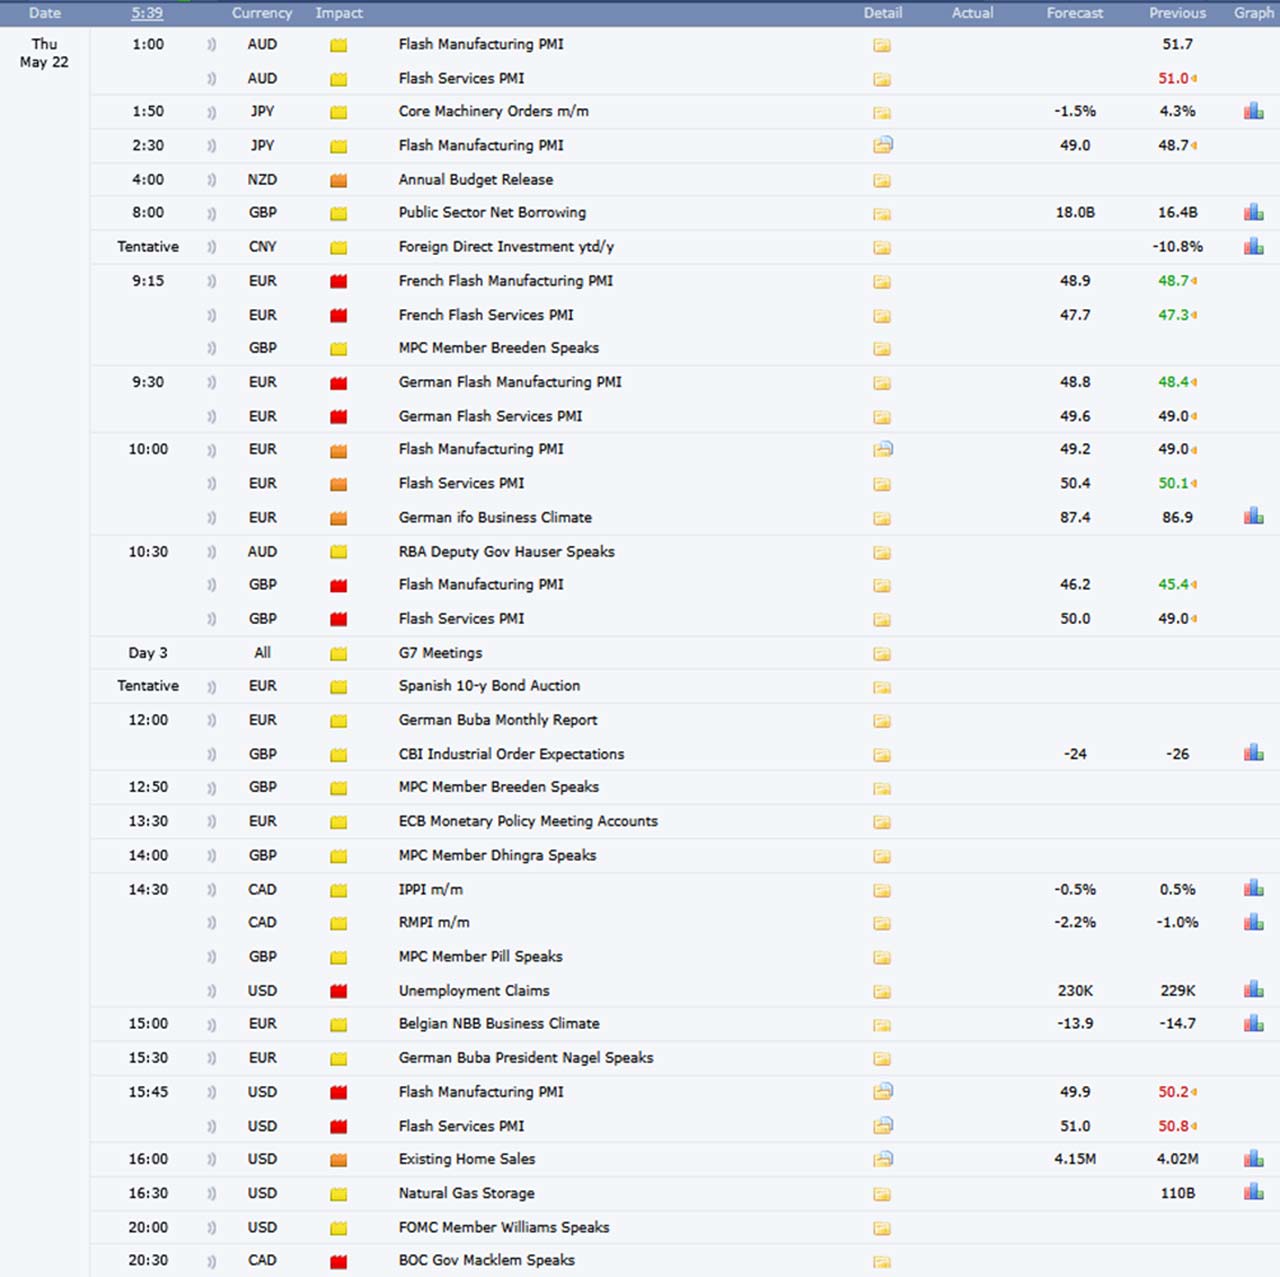Enable alert for USD Unemployment Claims
The height and width of the screenshot is (1277, 1280).
tap(211, 991)
